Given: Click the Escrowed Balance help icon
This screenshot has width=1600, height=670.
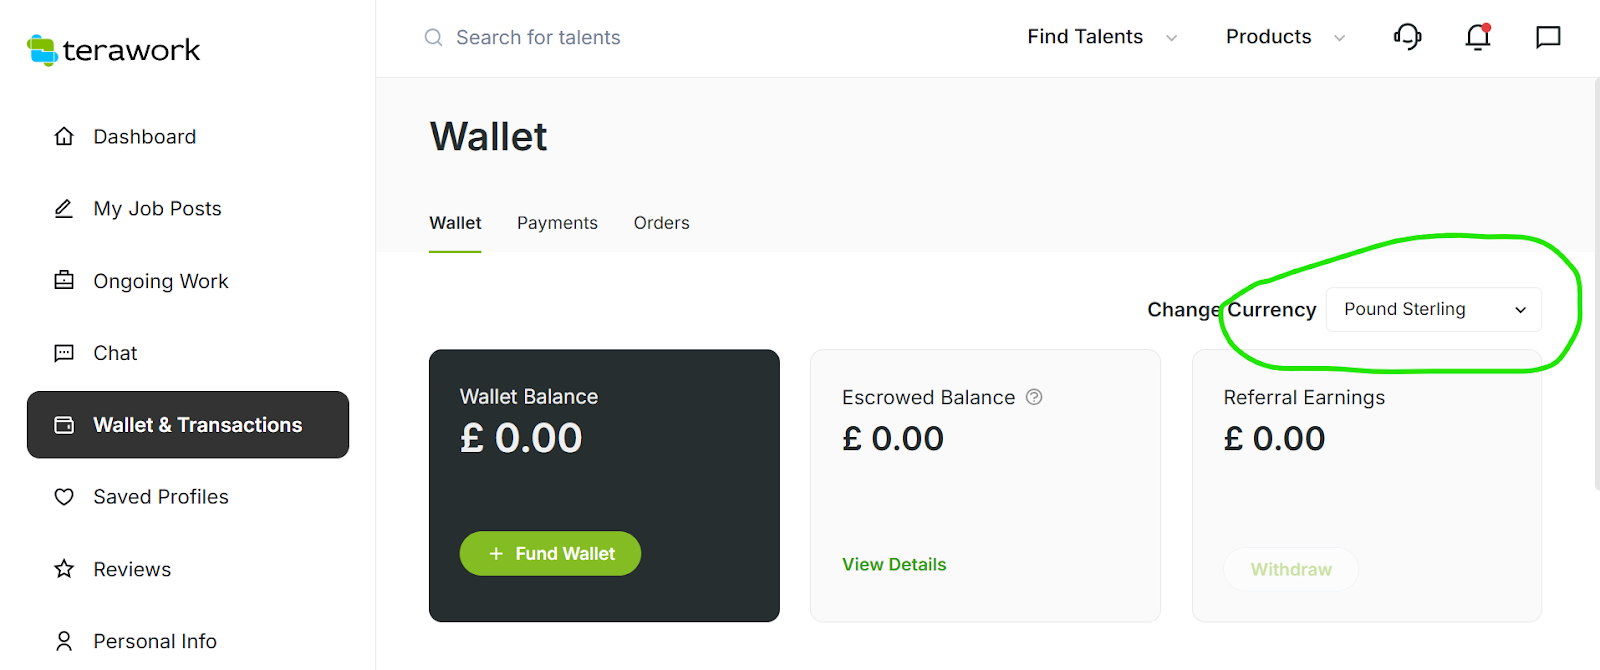Looking at the screenshot, I should pyautogui.click(x=1034, y=397).
